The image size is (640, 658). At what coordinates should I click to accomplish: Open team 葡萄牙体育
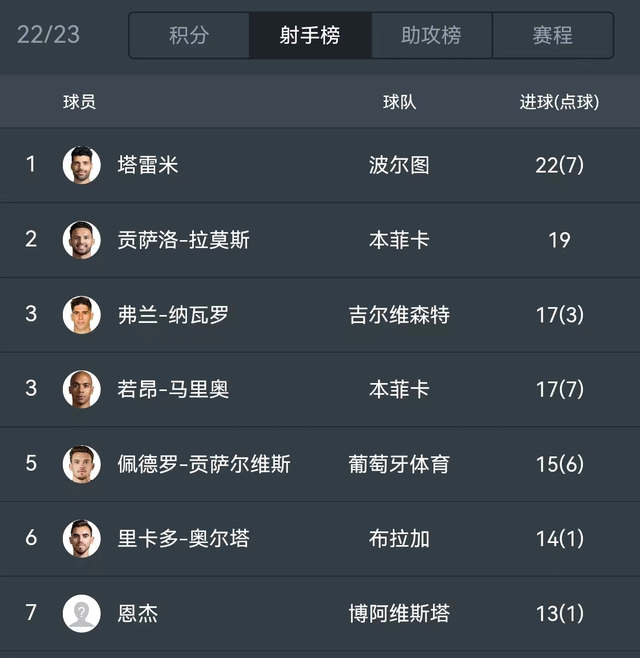399,464
